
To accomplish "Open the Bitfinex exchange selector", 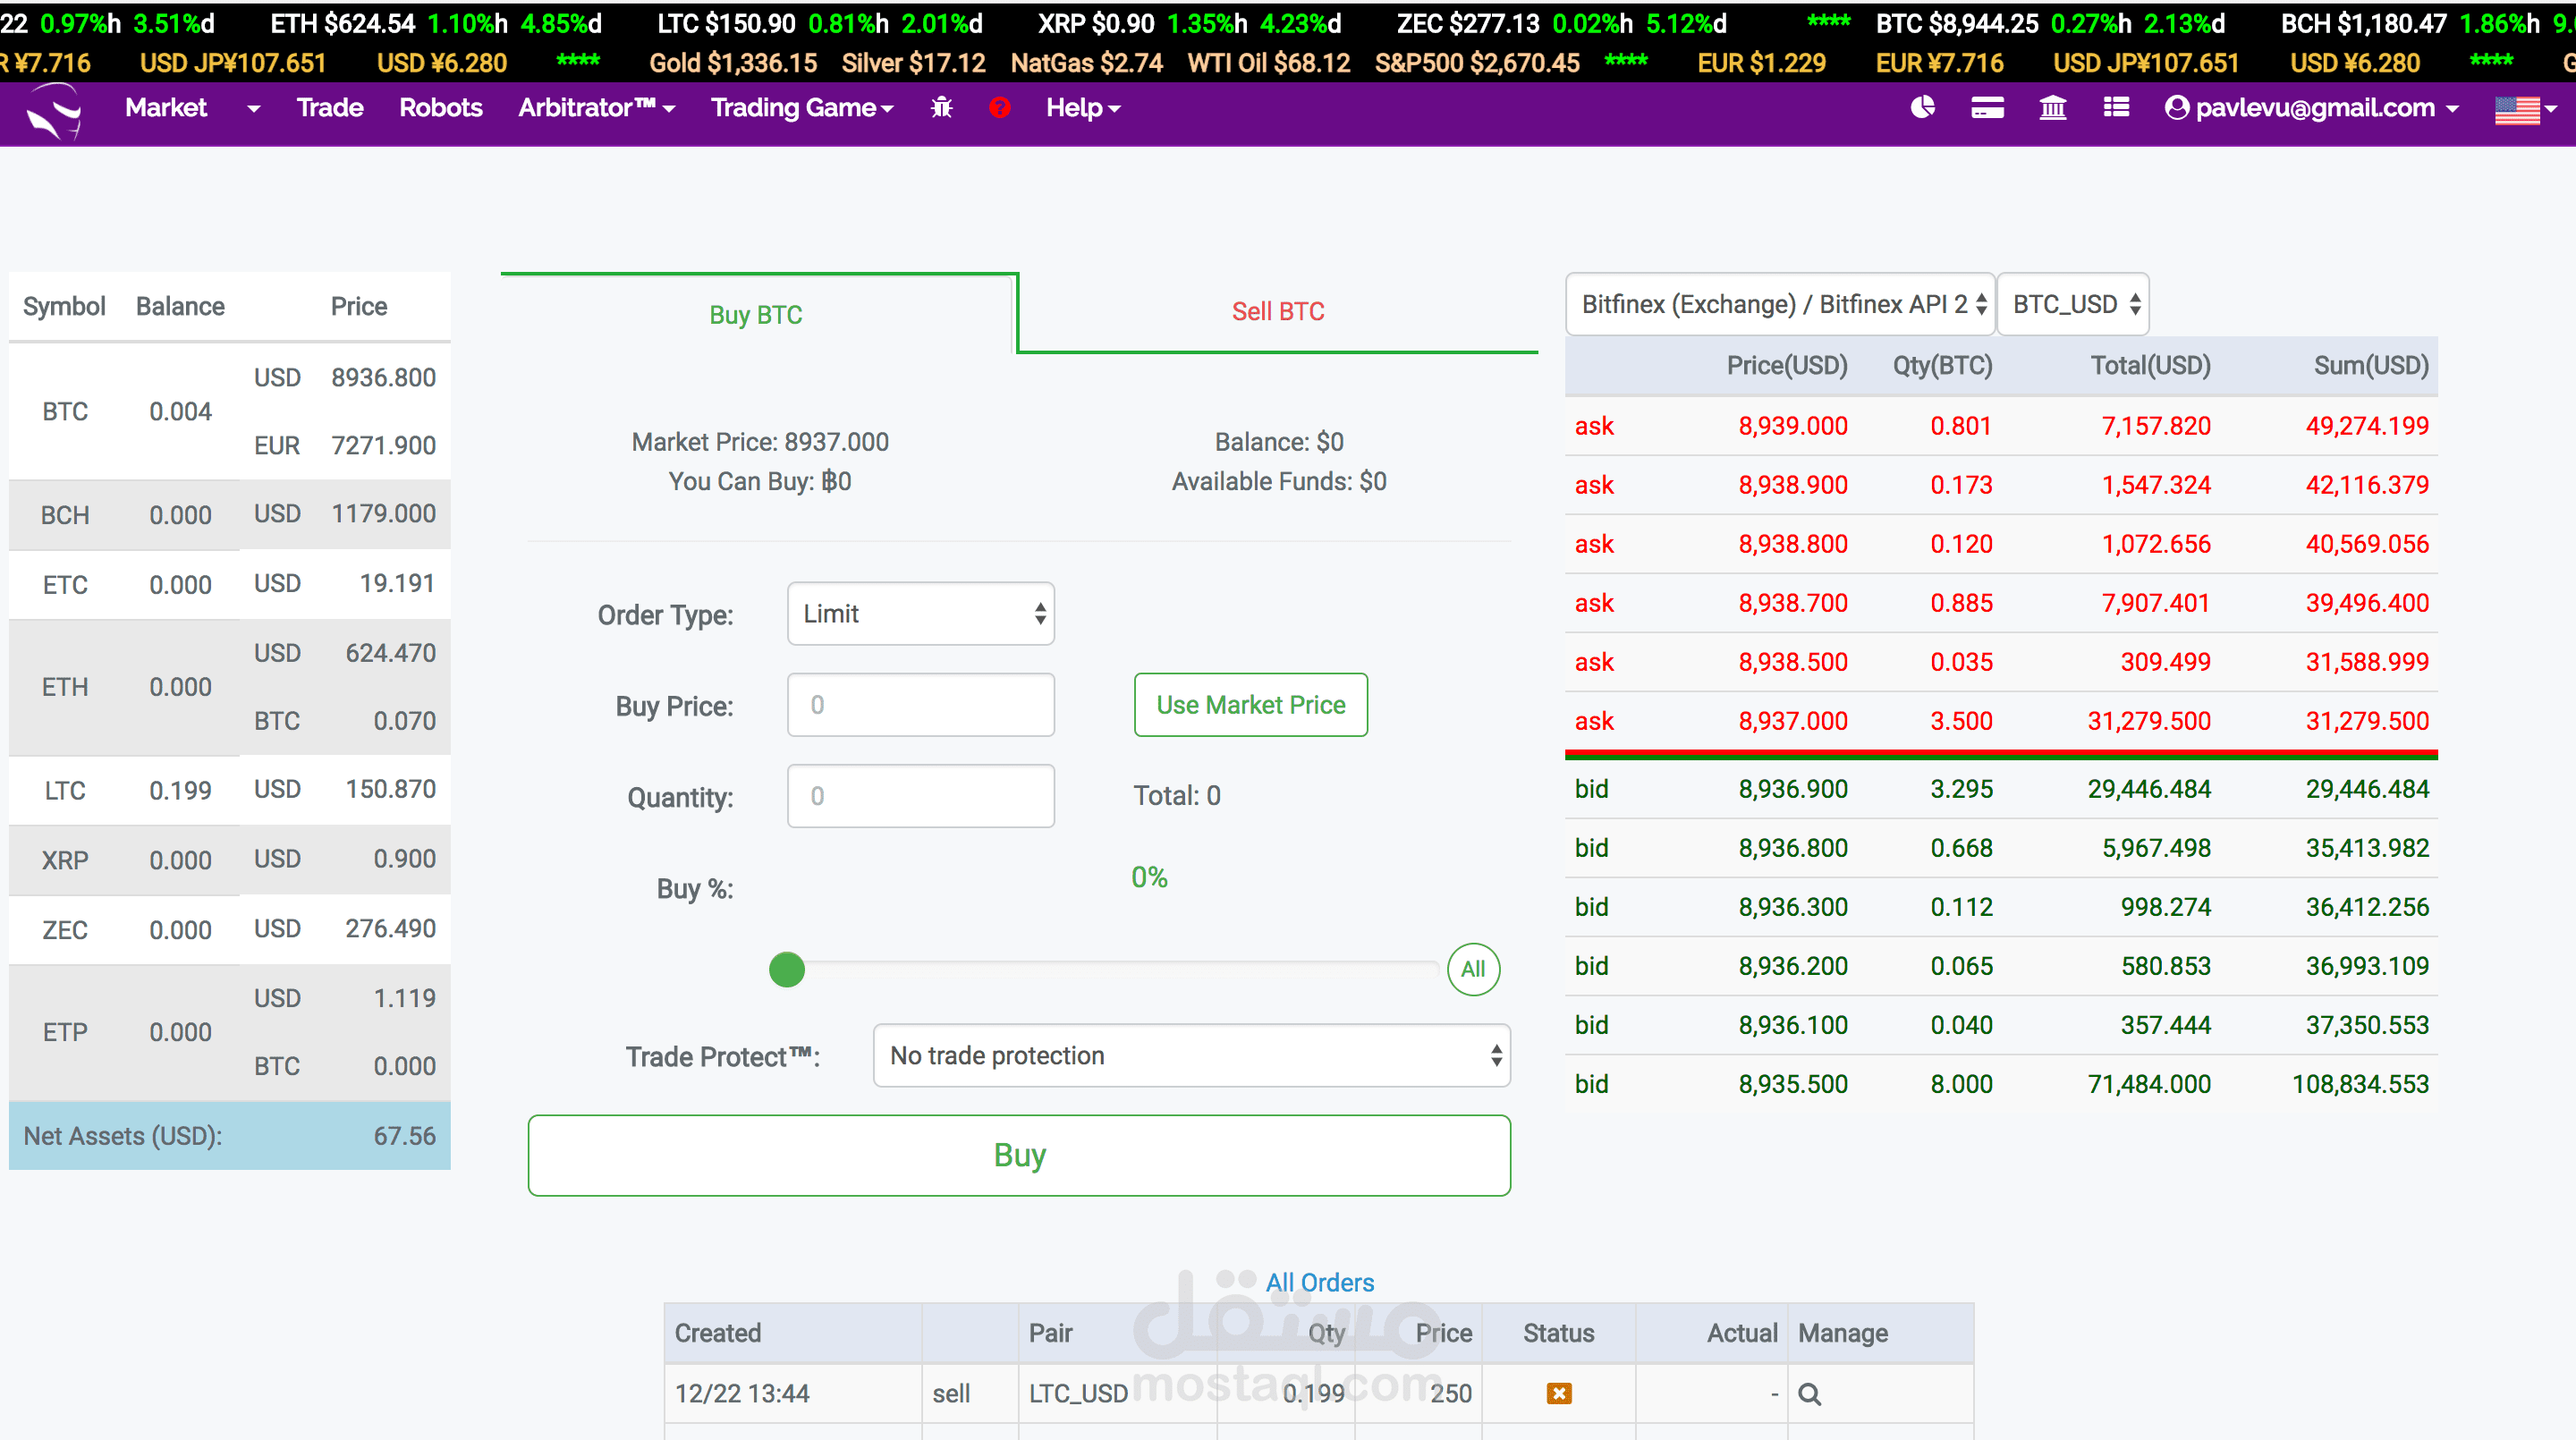I will click(1780, 304).
